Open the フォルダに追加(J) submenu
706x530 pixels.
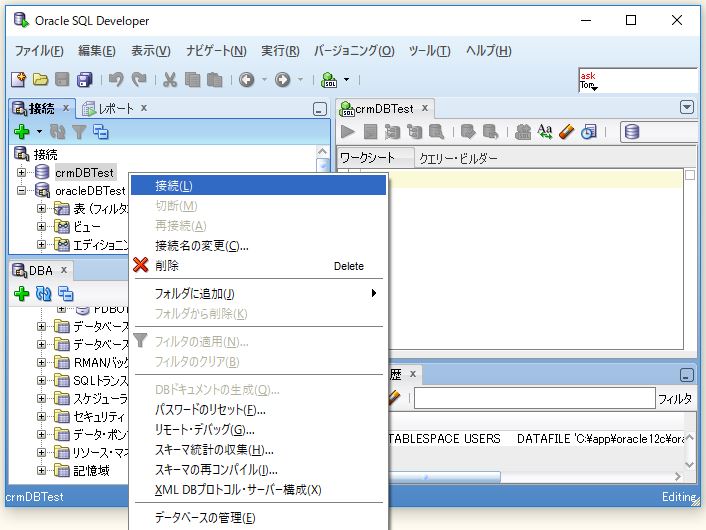(258, 294)
